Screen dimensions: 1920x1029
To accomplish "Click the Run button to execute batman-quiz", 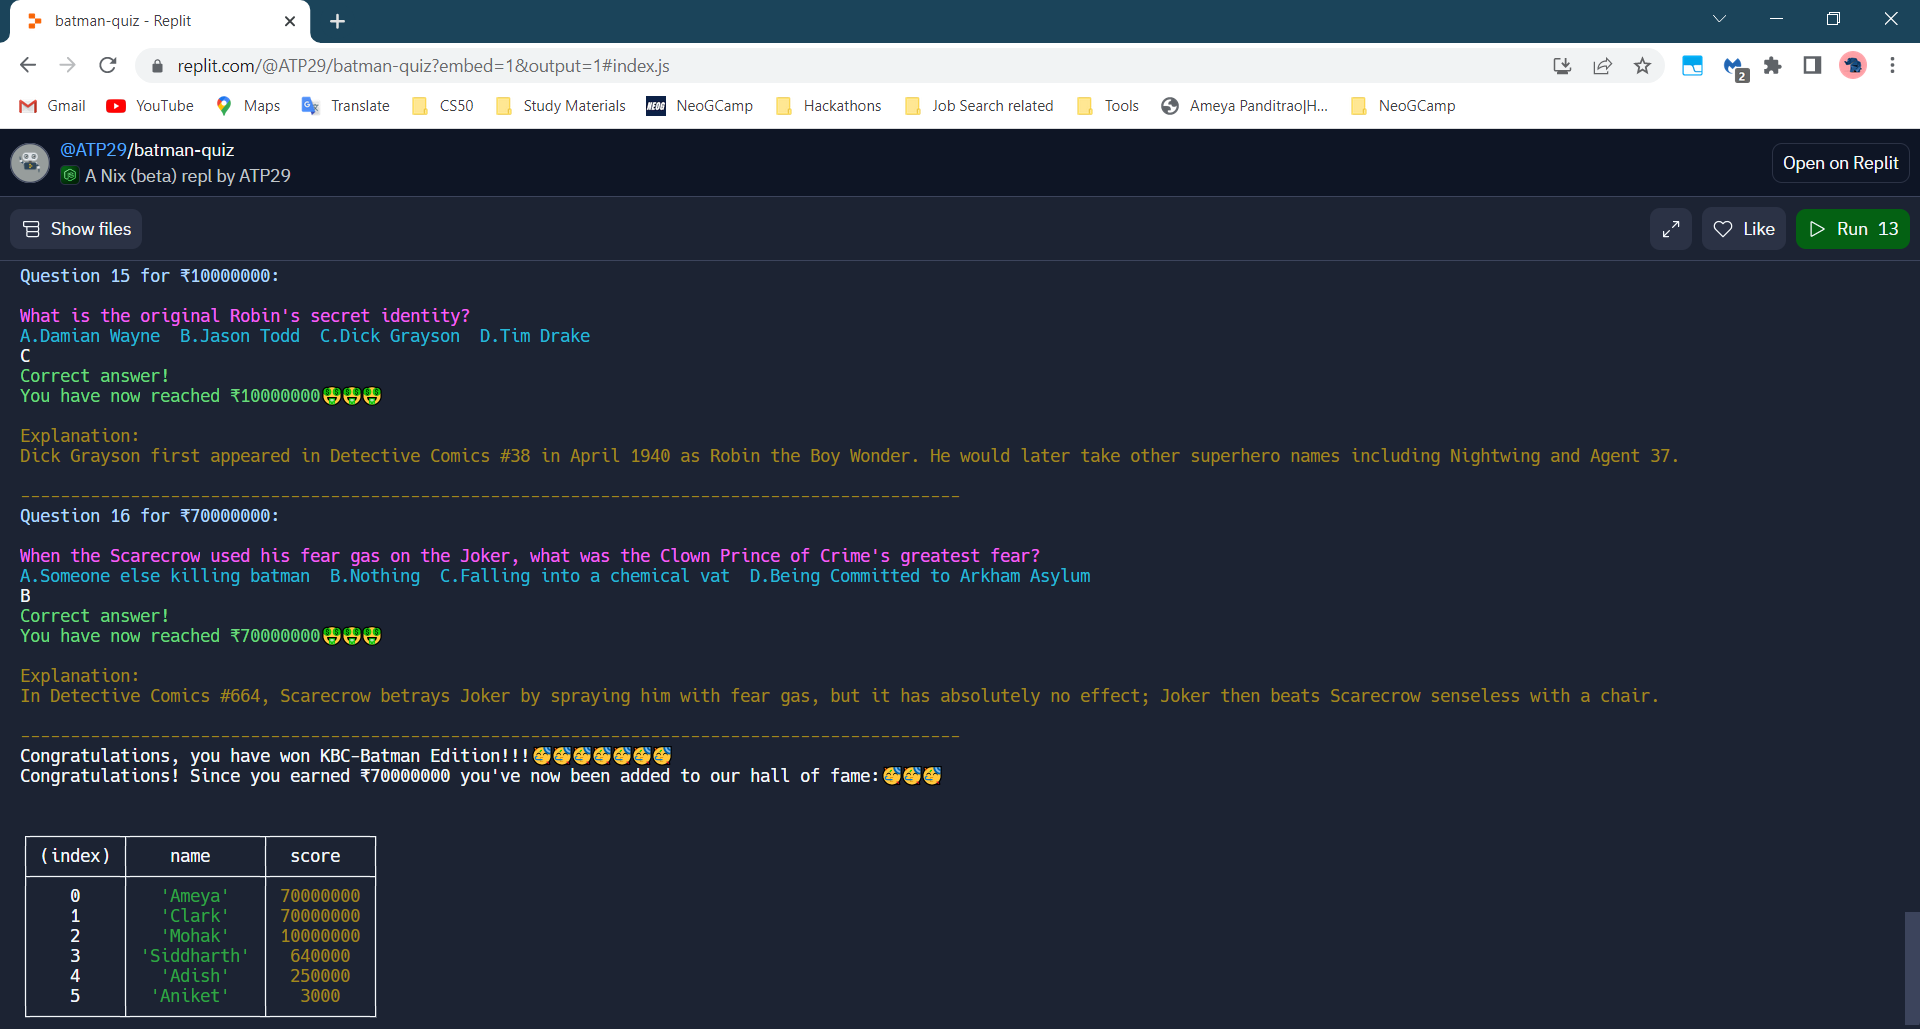I will pyautogui.click(x=1852, y=228).
